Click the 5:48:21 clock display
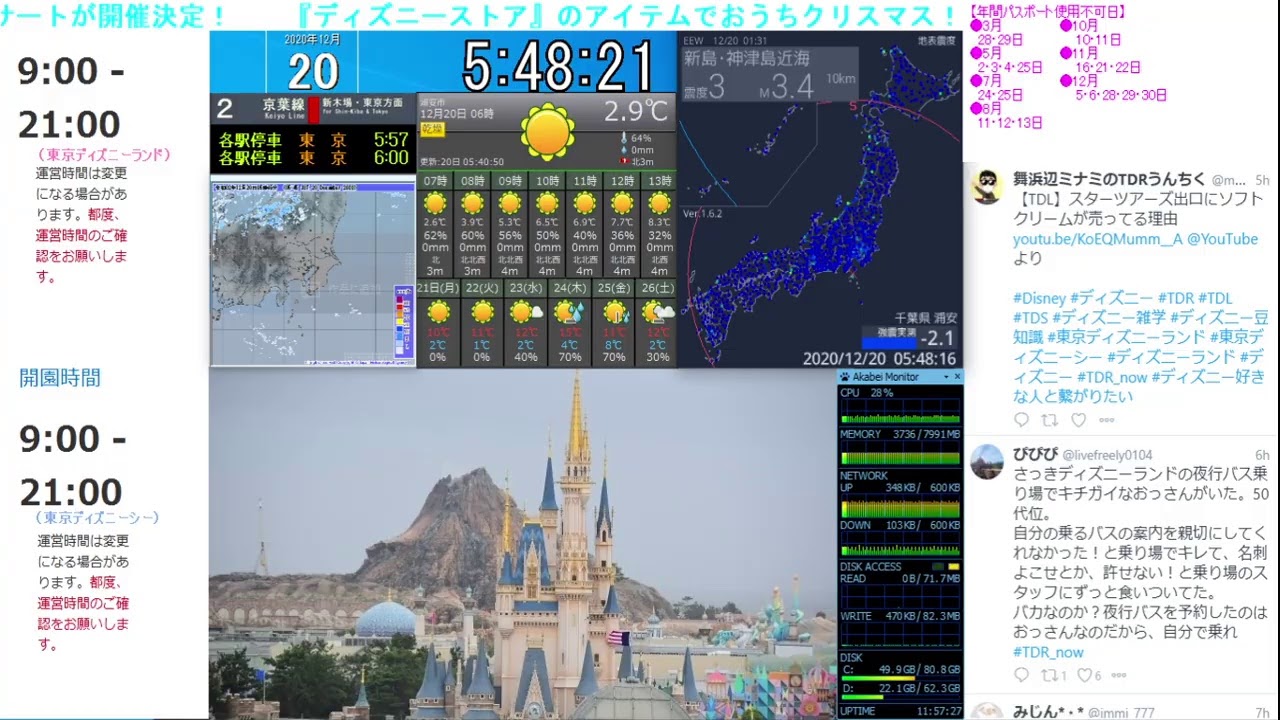Viewport: 1280px width, 720px height. [x=558, y=66]
